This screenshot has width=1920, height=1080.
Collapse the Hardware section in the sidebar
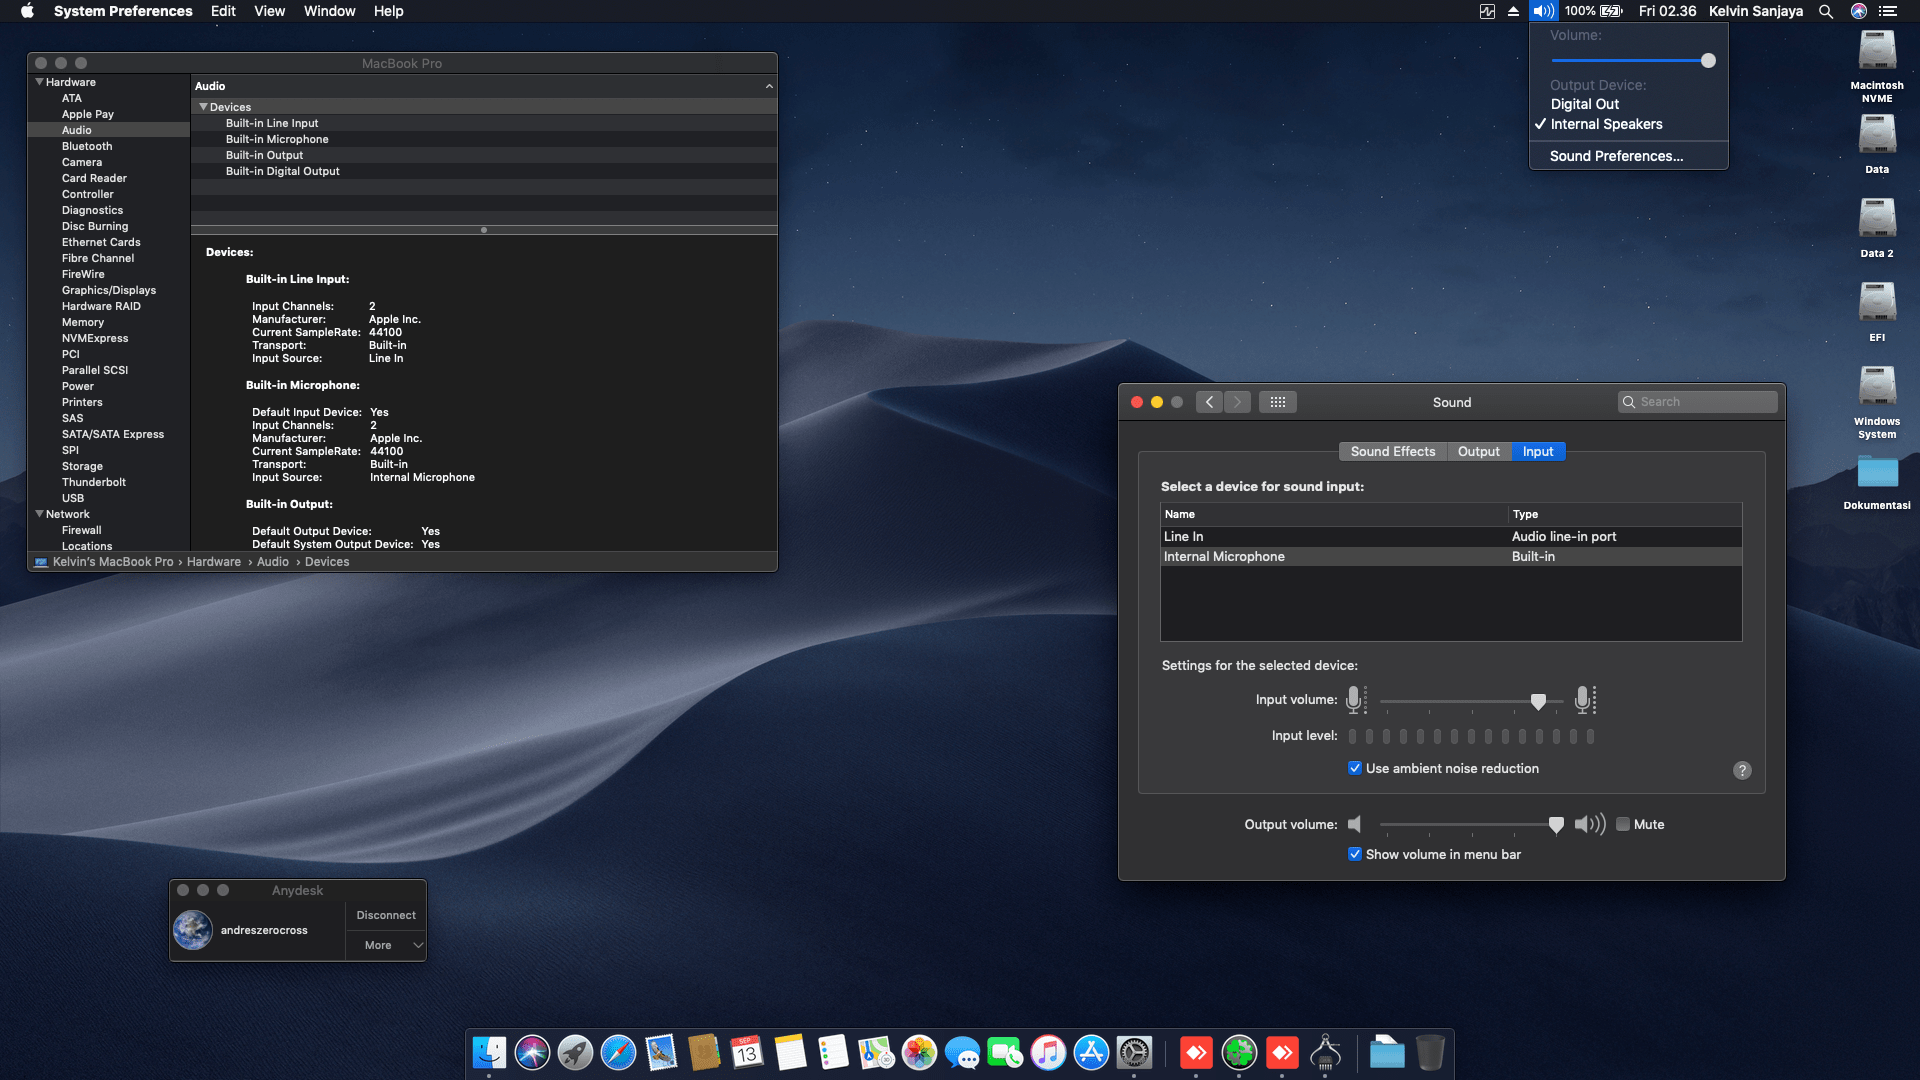(x=40, y=82)
